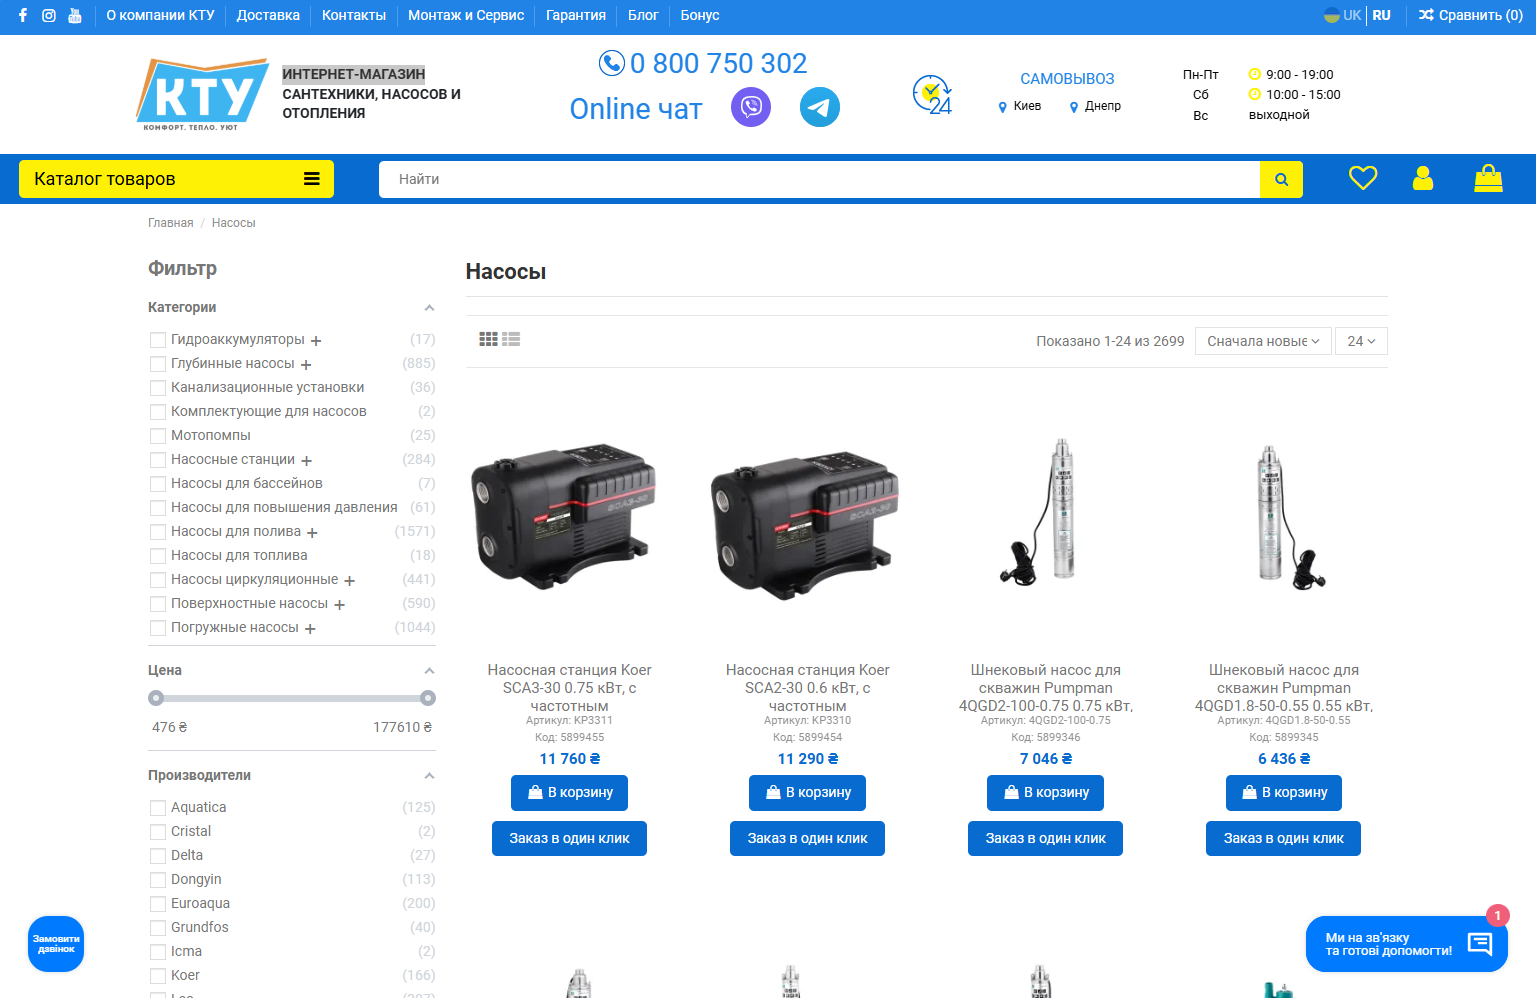Open the user account icon
The height and width of the screenshot is (998, 1536).
(1423, 178)
